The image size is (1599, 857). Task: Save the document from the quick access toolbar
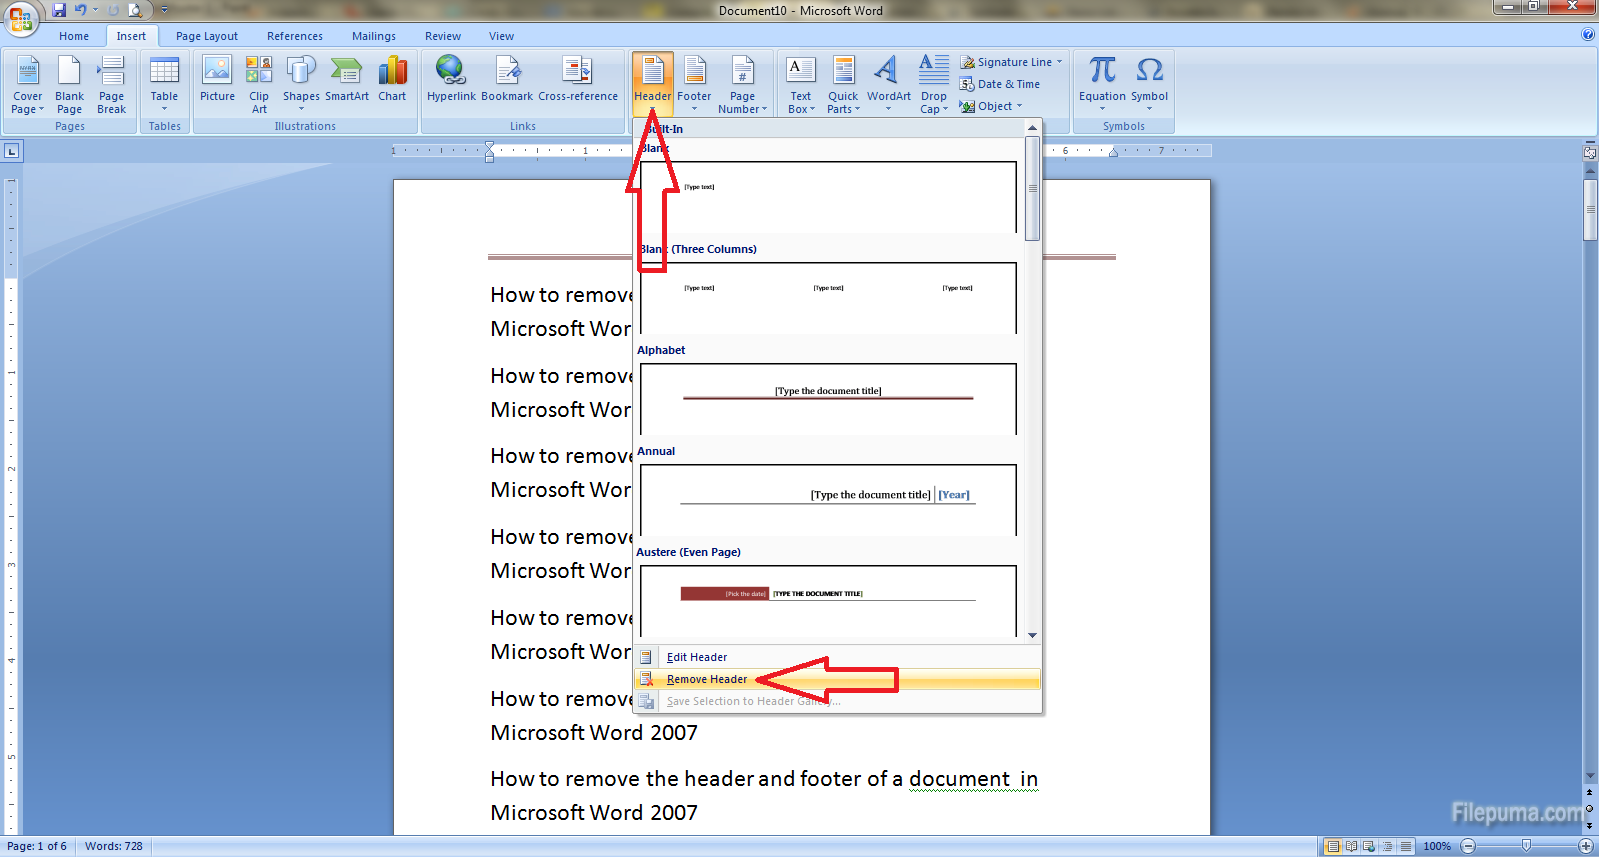(59, 10)
